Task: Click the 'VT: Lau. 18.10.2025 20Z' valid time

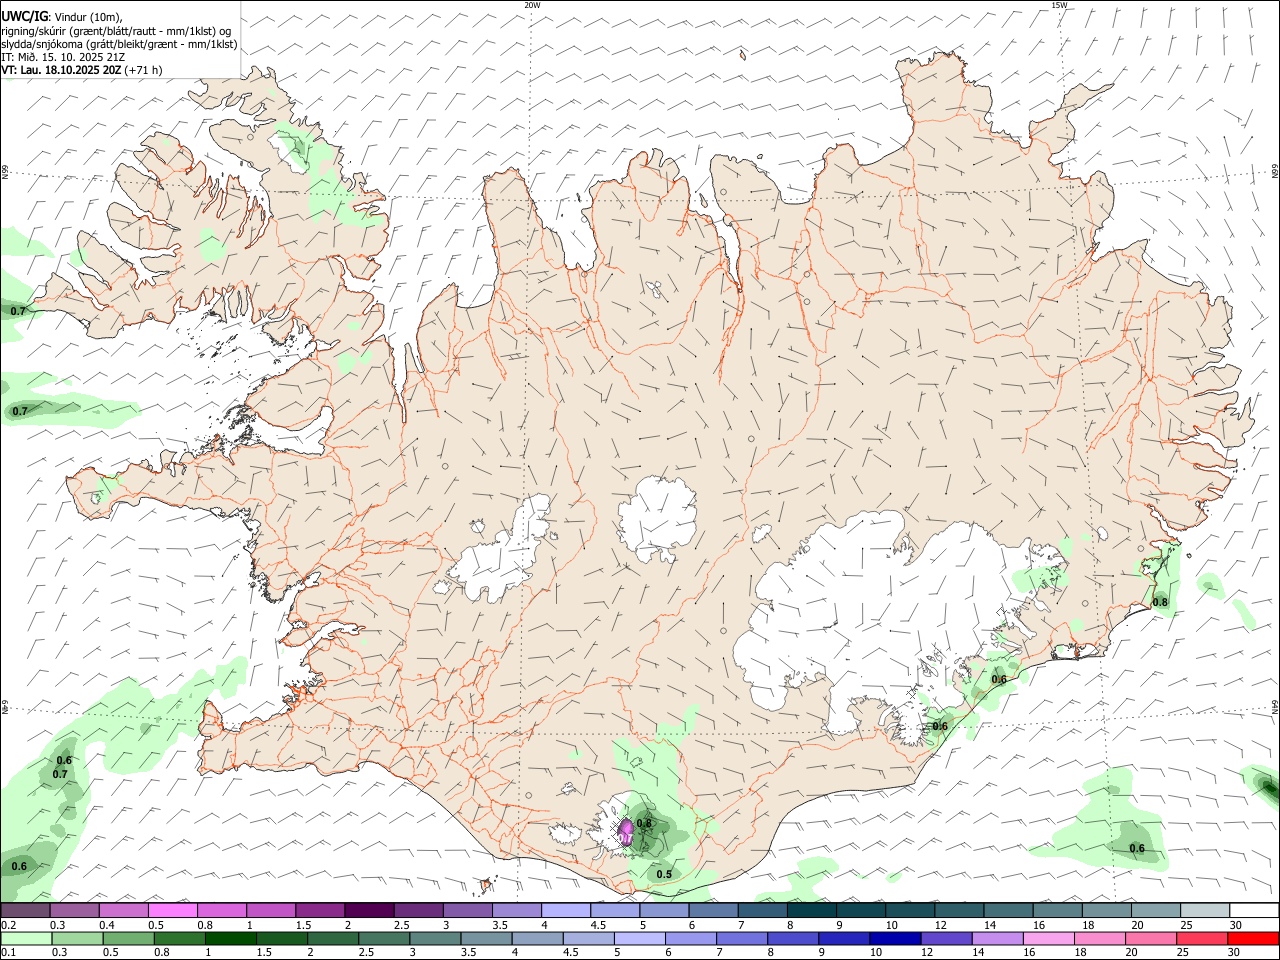Action: 61,70
